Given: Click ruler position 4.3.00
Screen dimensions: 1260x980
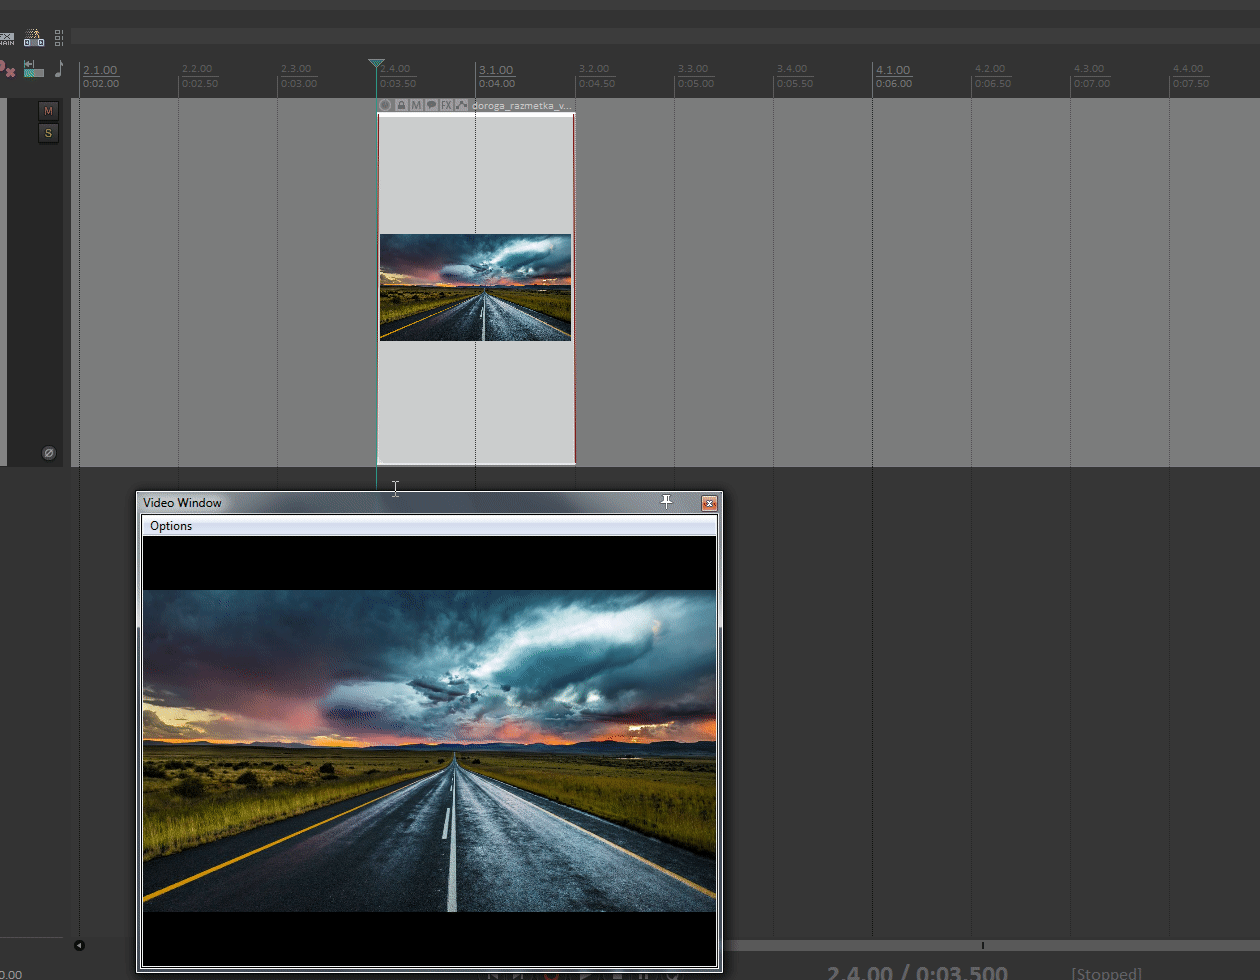Looking at the screenshot, I should coord(1089,69).
